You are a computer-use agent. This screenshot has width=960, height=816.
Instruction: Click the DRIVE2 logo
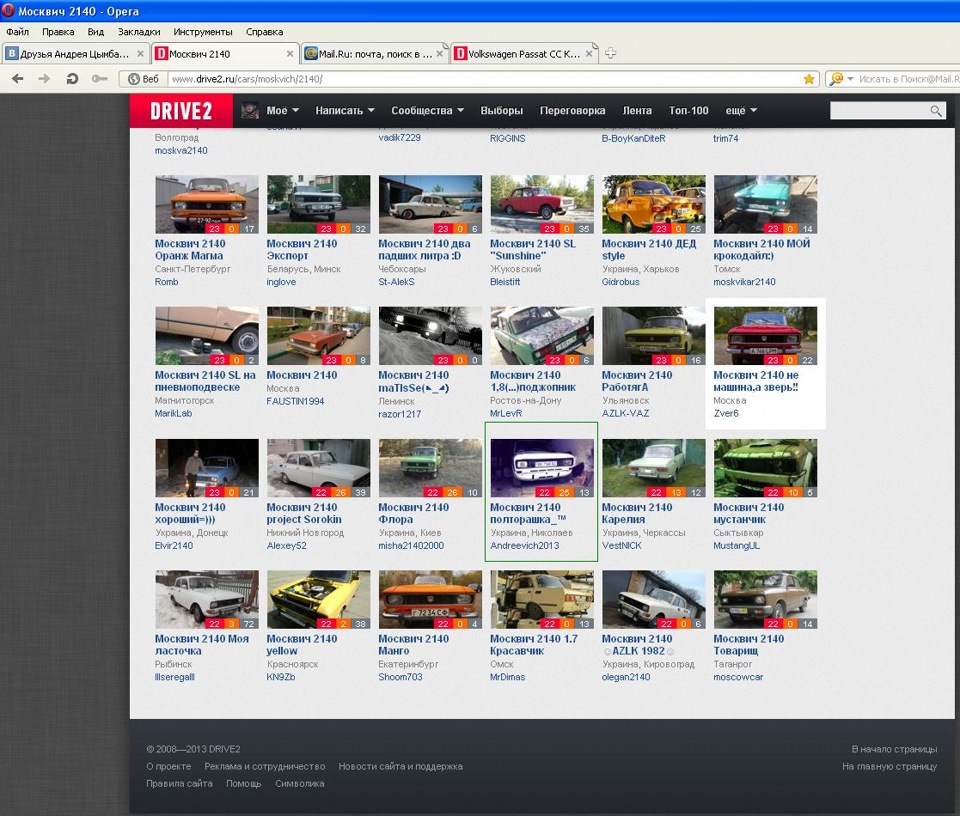[181, 111]
